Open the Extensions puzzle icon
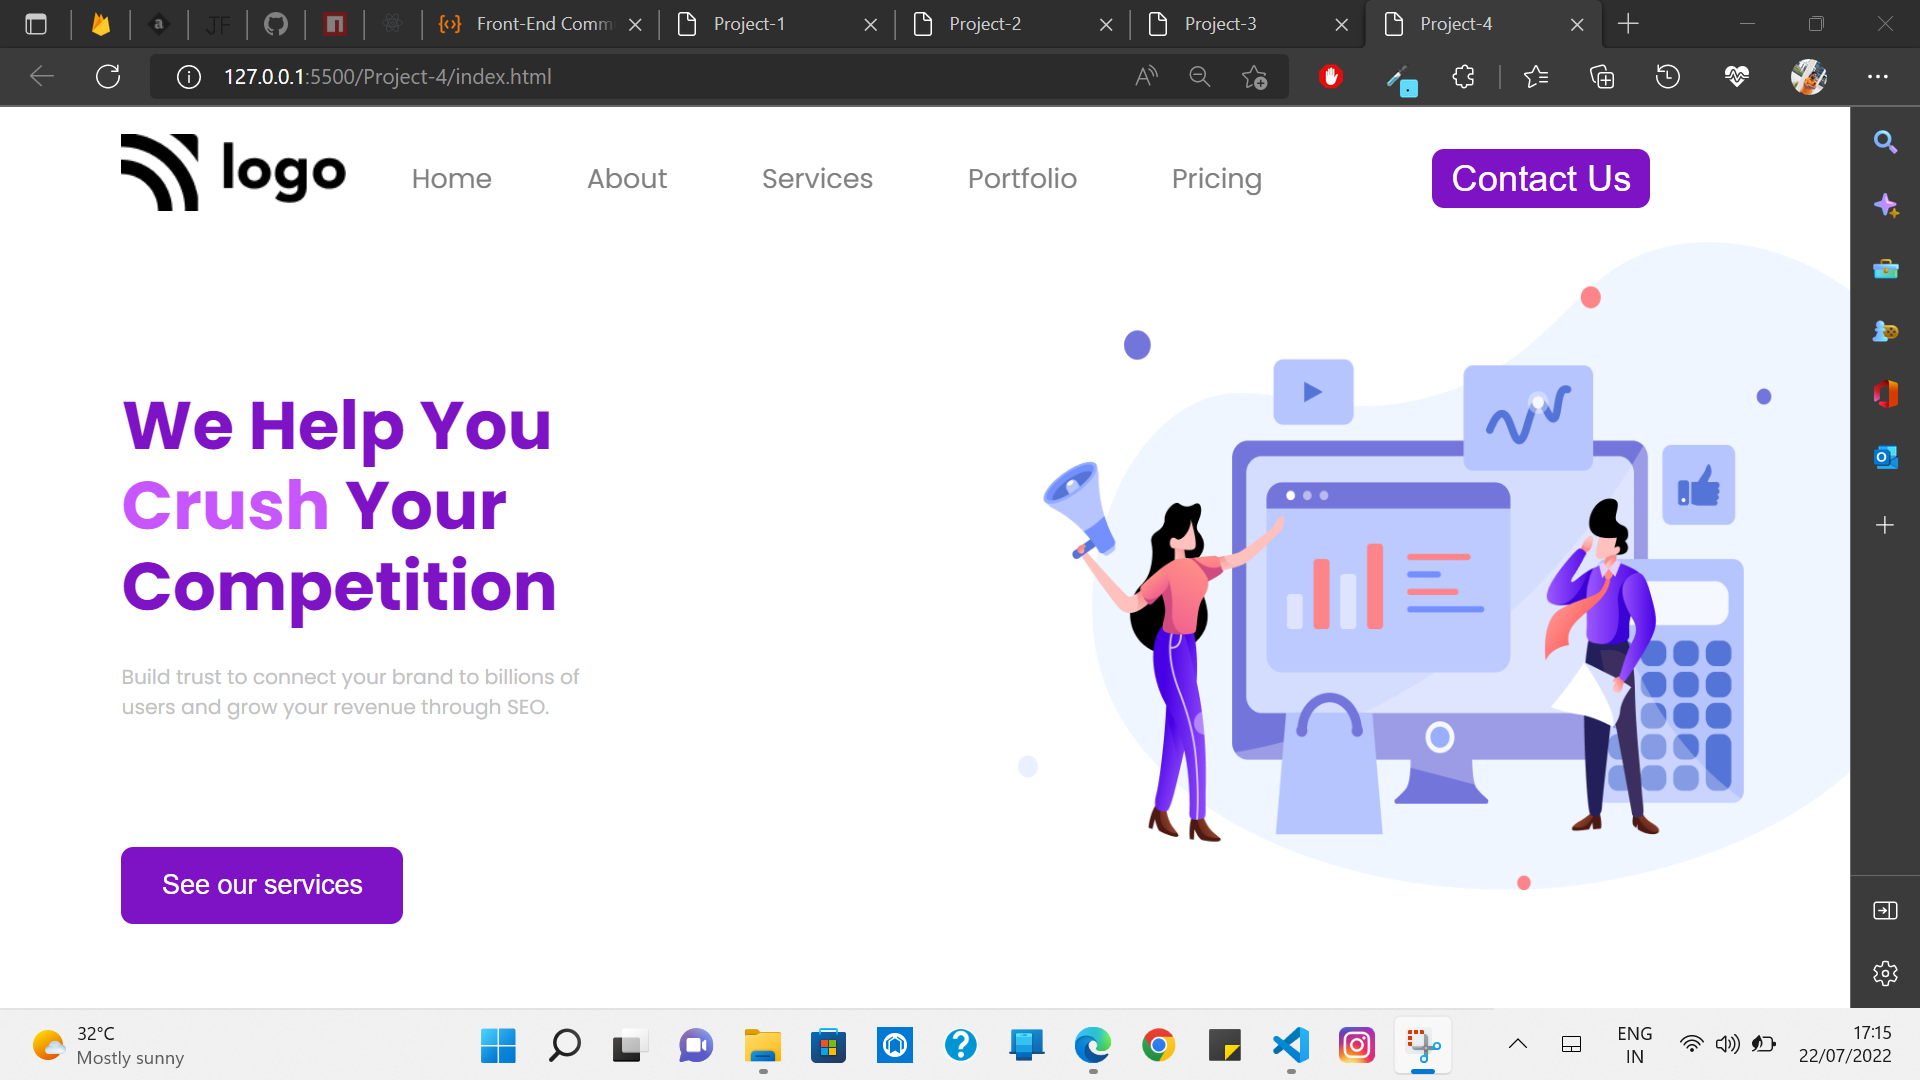Image resolution: width=1920 pixels, height=1080 pixels. (1463, 76)
